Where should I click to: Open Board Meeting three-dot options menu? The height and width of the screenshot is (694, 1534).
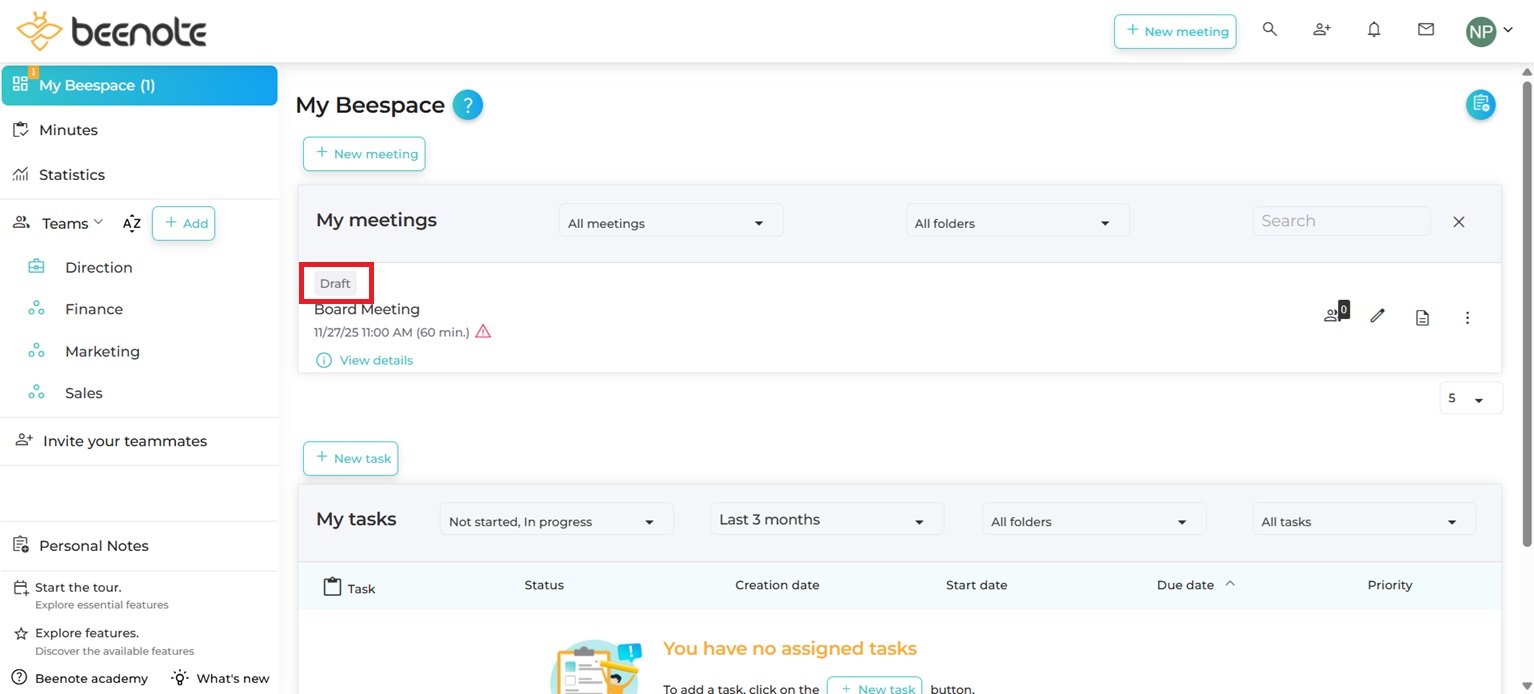[1467, 318]
